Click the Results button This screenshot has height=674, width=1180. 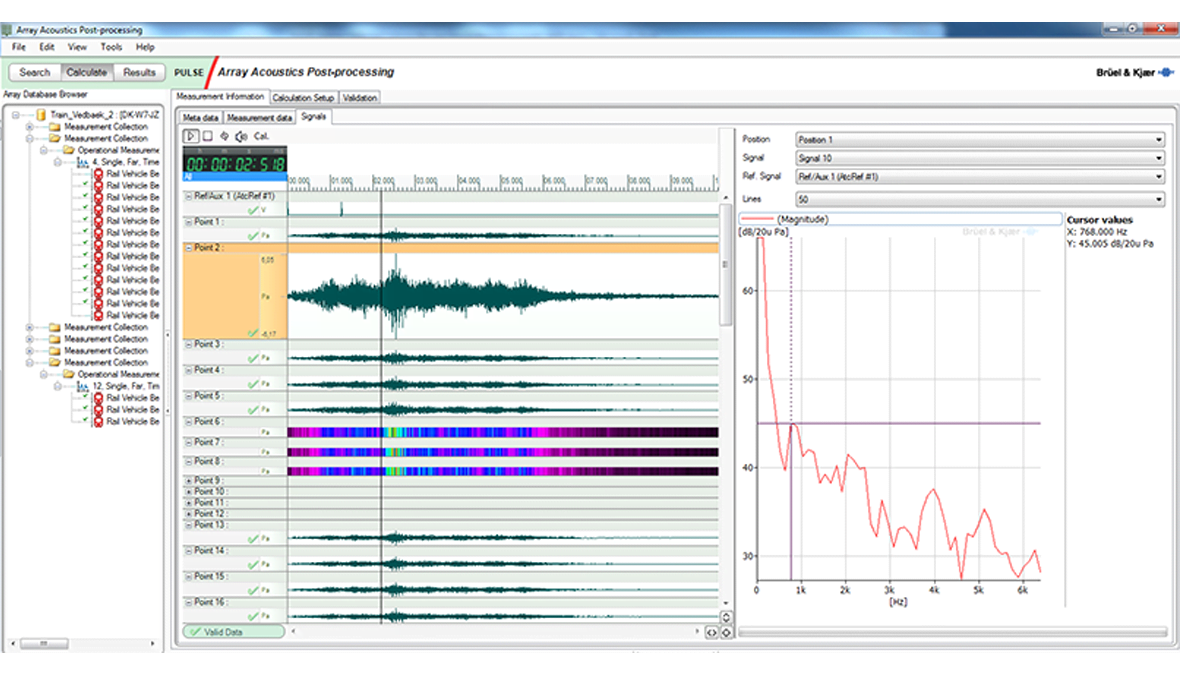coord(139,72)
